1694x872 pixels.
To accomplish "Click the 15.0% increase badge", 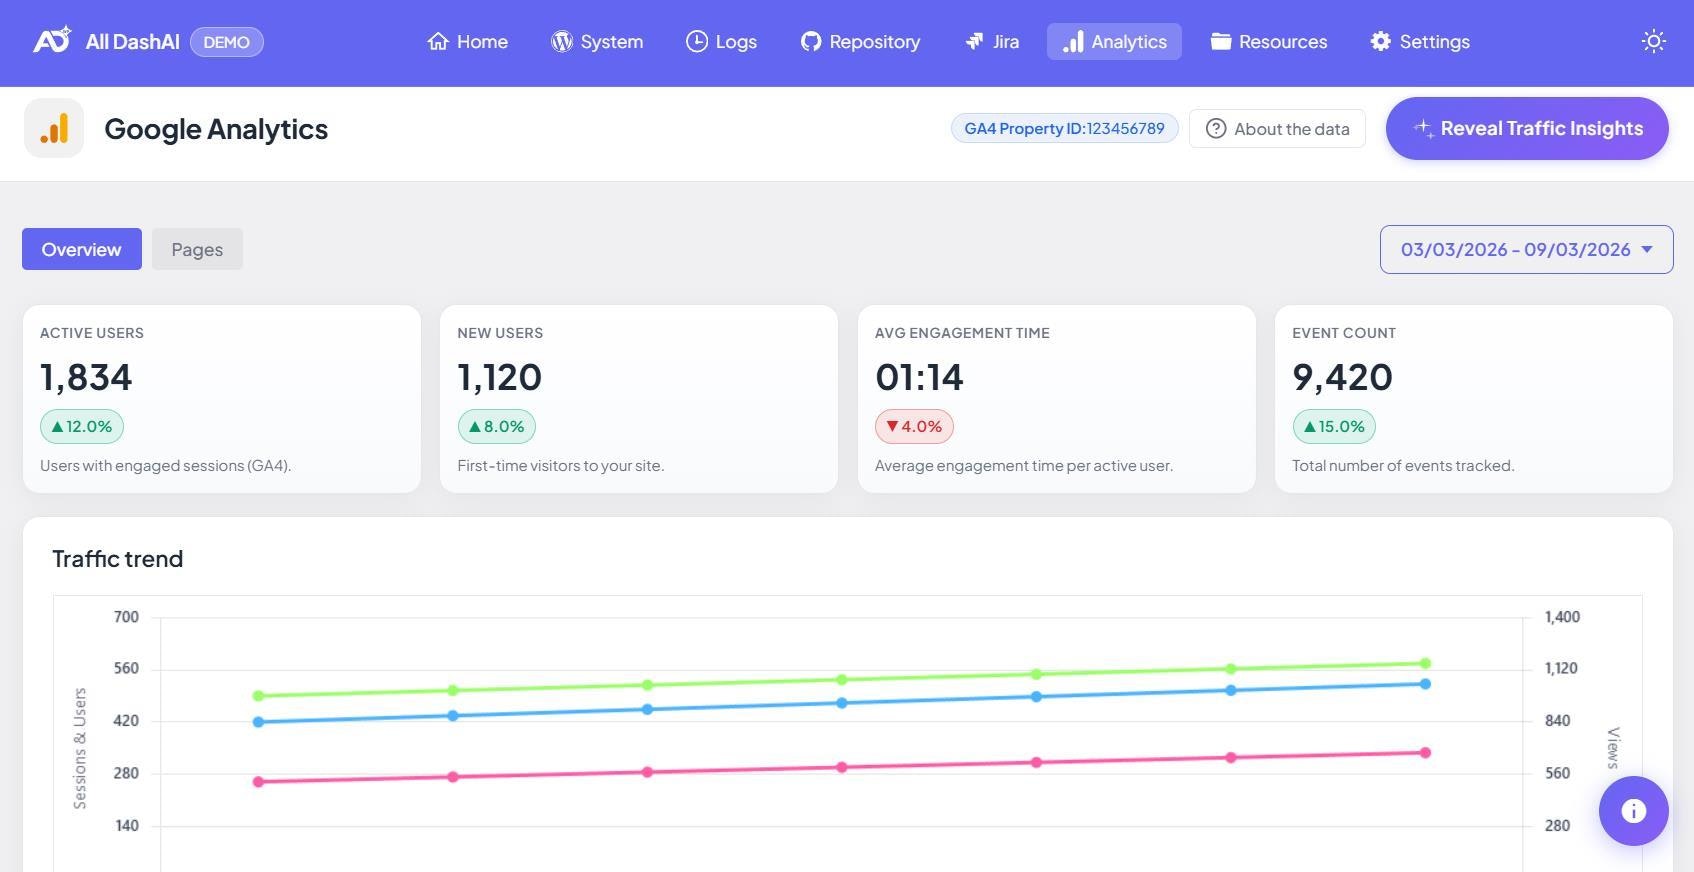I will point(1334,426).
